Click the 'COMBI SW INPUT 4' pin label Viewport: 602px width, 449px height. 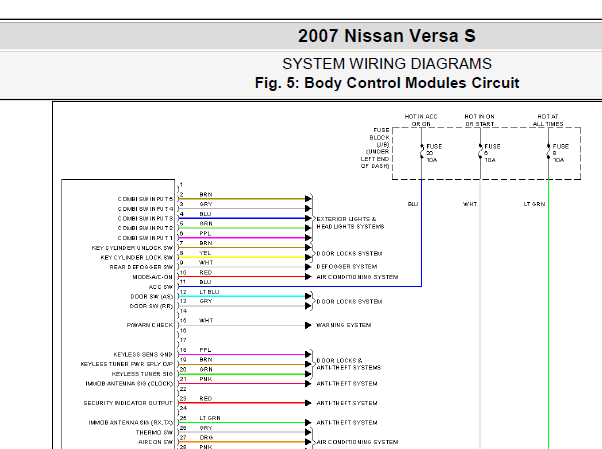[146, 209]
